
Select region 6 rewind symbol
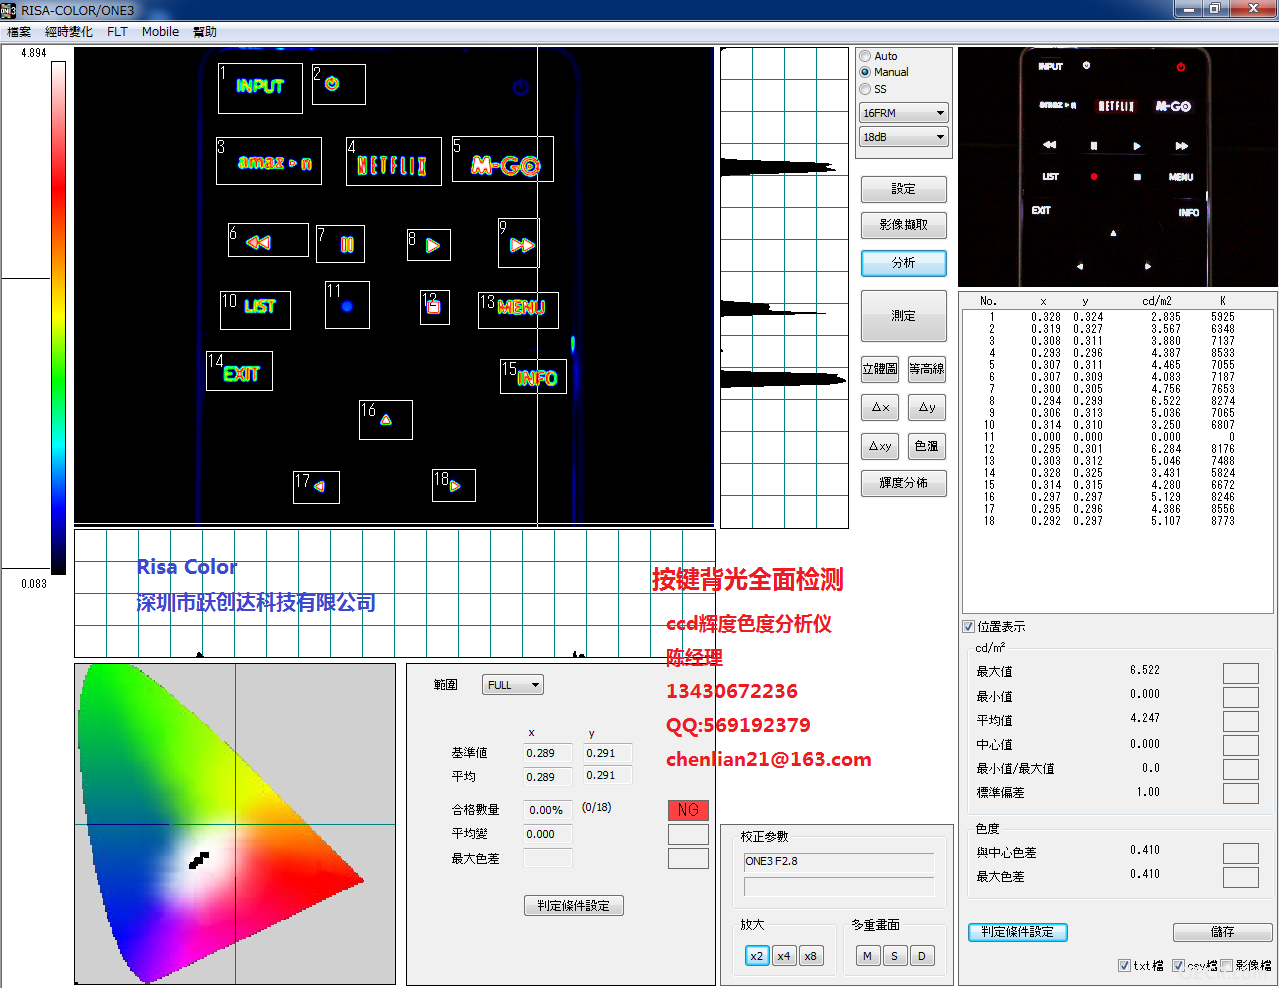click(x=268, y=240)
